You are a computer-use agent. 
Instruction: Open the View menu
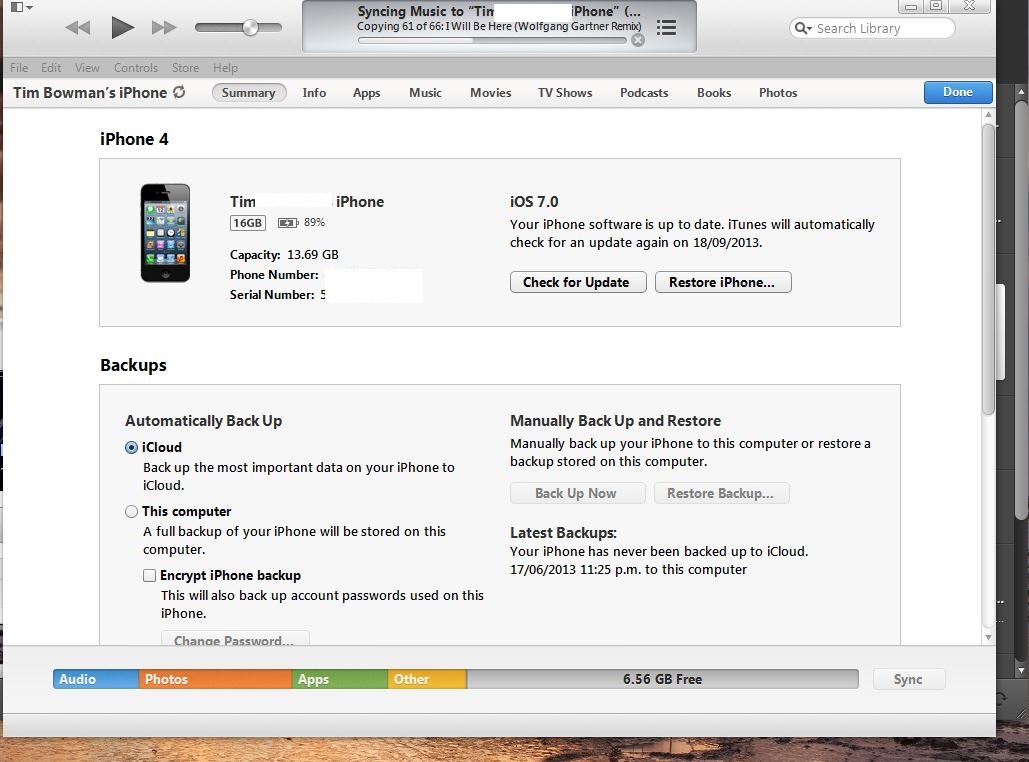[x=87, y=68]
